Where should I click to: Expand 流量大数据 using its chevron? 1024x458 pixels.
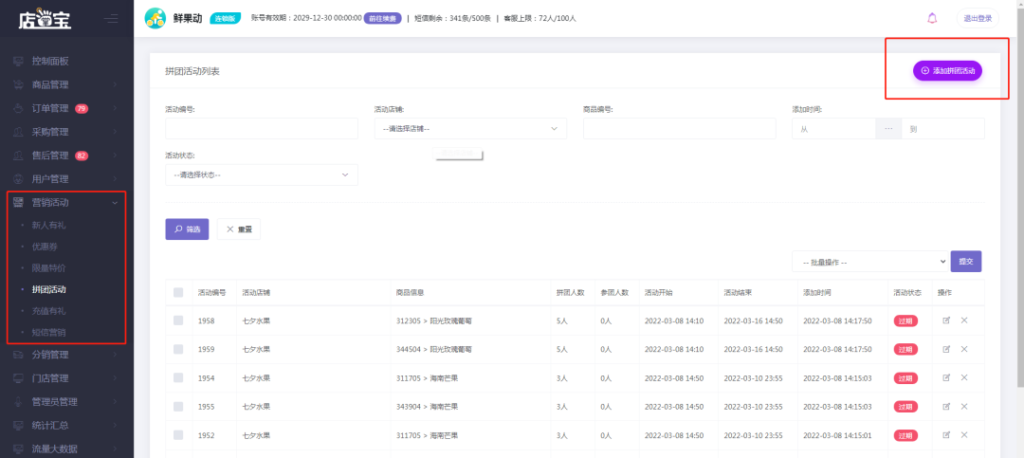point(115,449)
